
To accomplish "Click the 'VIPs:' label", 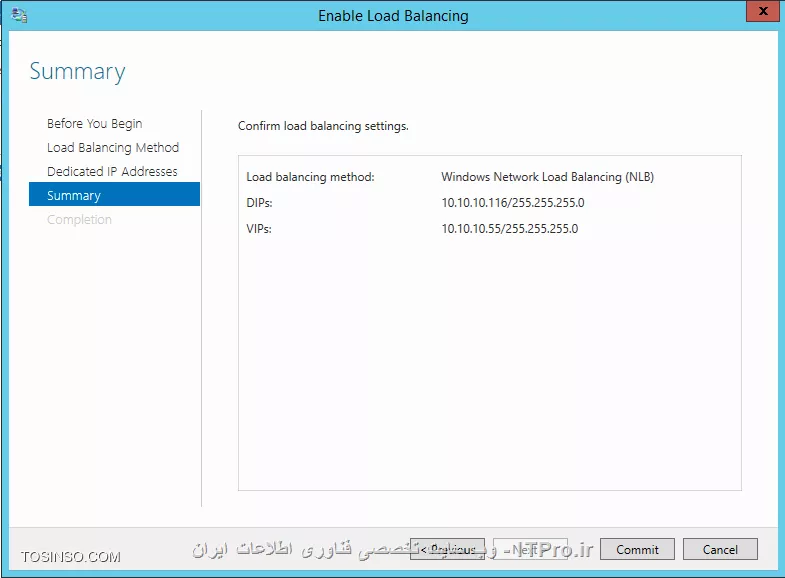I will click(259, 229).
